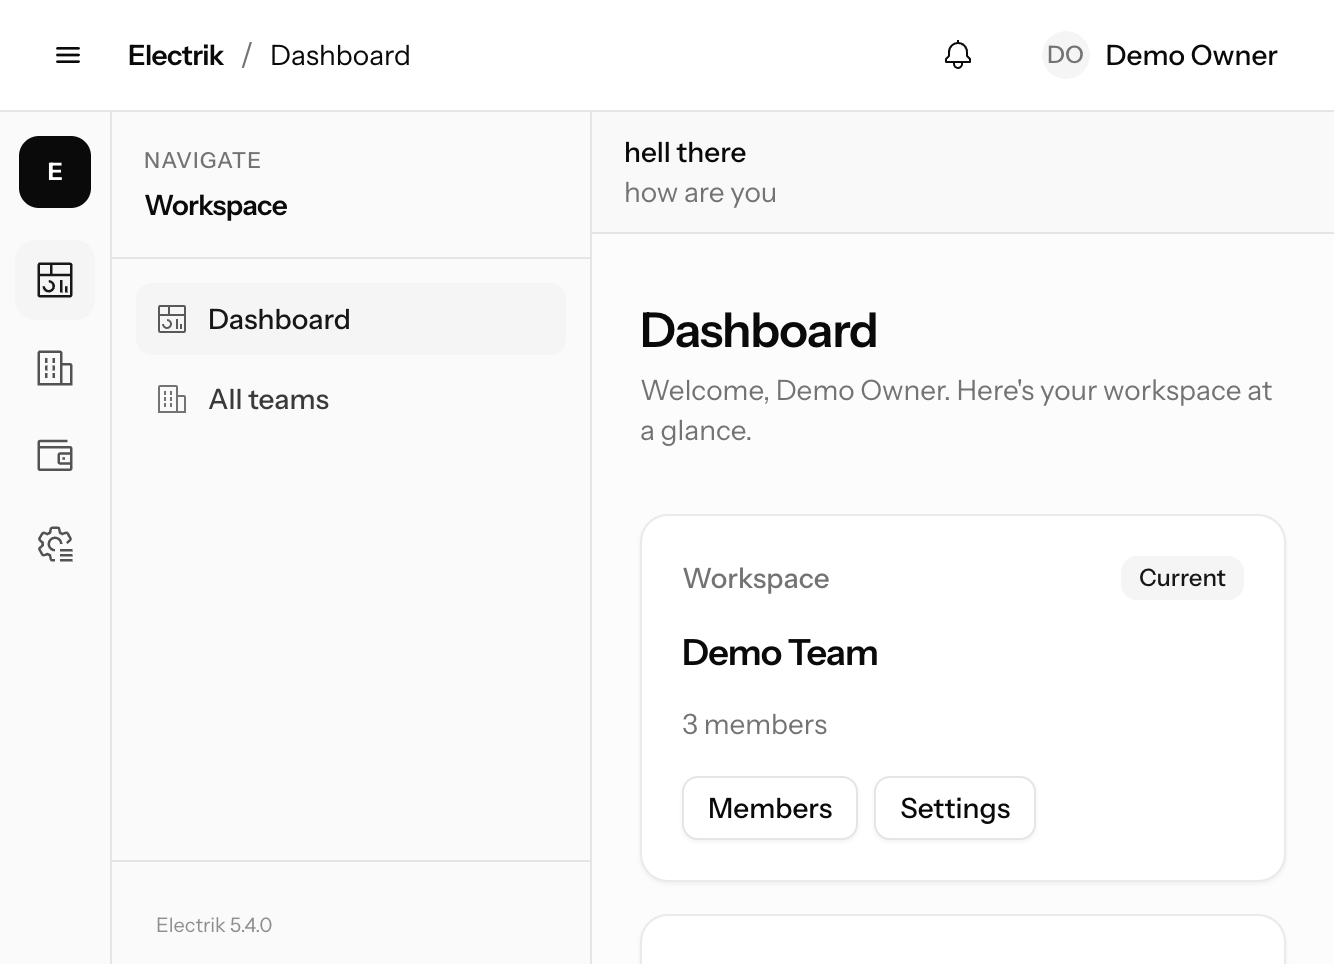This screenshot has height=964, width=1334.
Task: Click the NAVIGATE label
Action: (203, 160)
